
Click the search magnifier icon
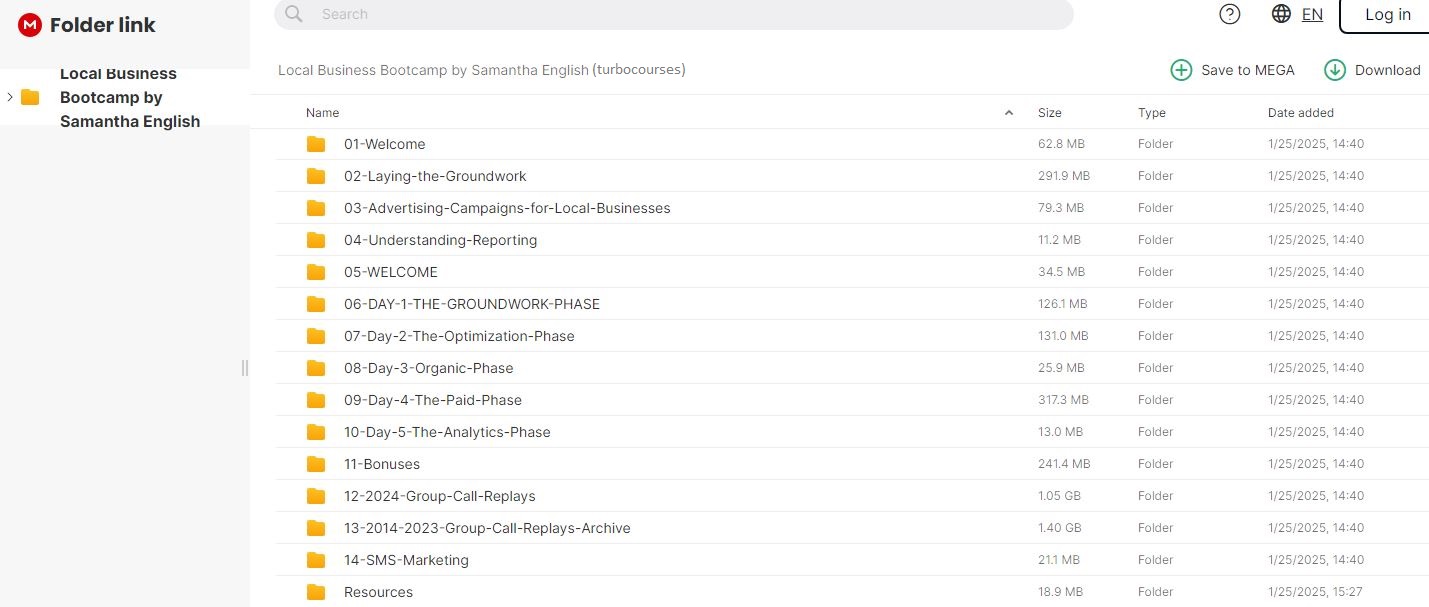294,14
